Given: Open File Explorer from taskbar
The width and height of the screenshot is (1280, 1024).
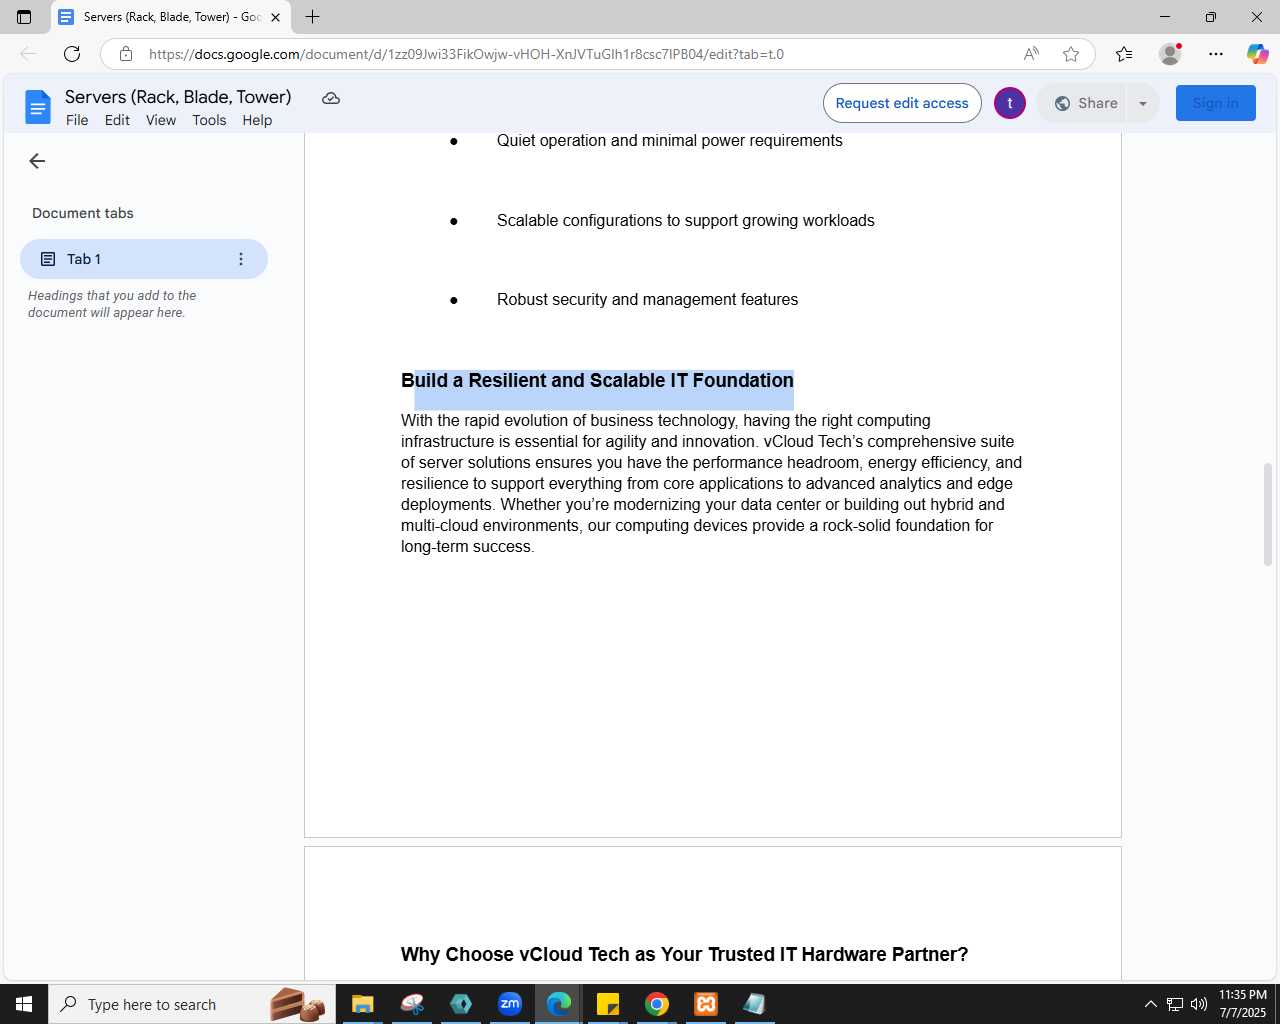Looking at the screenshot, I should tap(362, 1004).
